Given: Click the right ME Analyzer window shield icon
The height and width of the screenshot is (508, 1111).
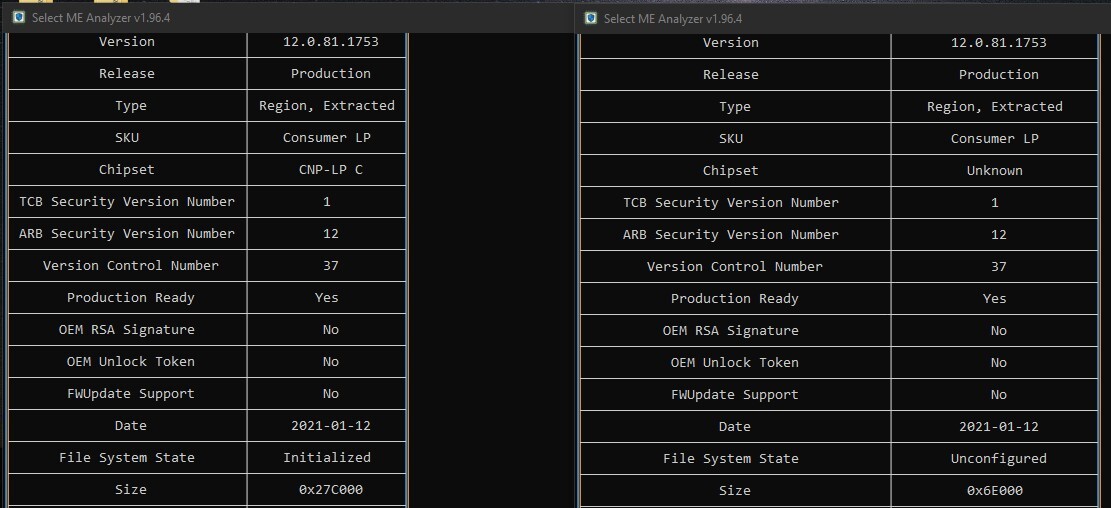Looking at the screenshot, I should pyautogui.click(x=590, y=18).
